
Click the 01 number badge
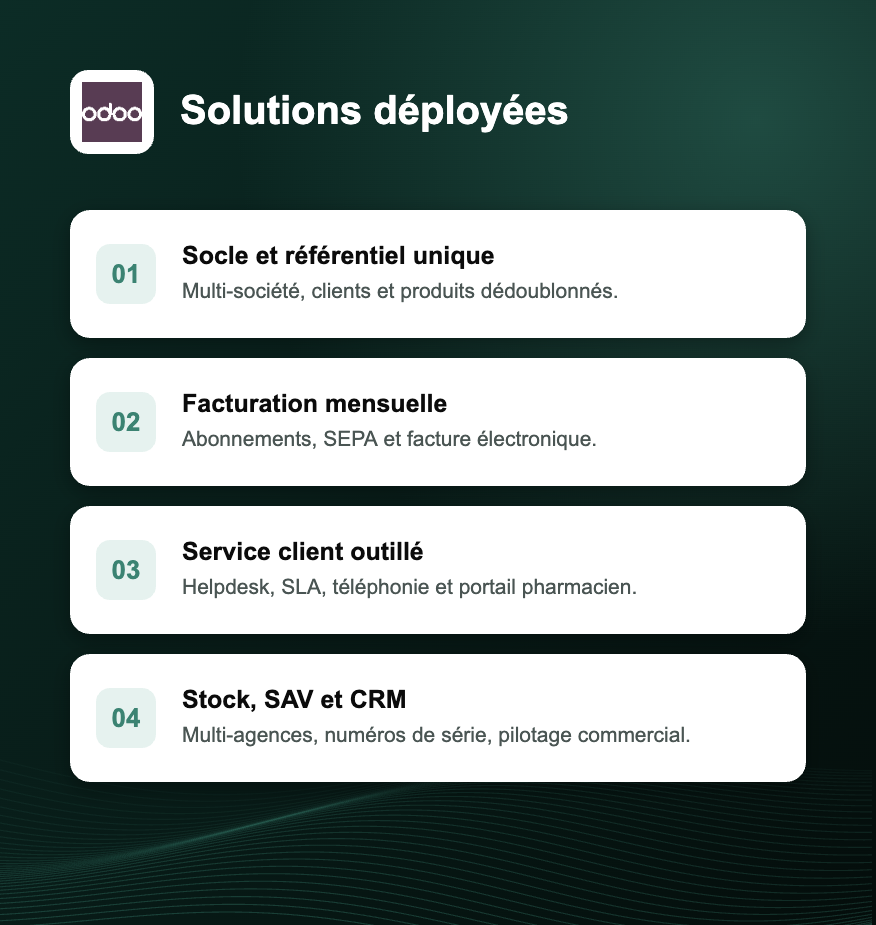126,274
